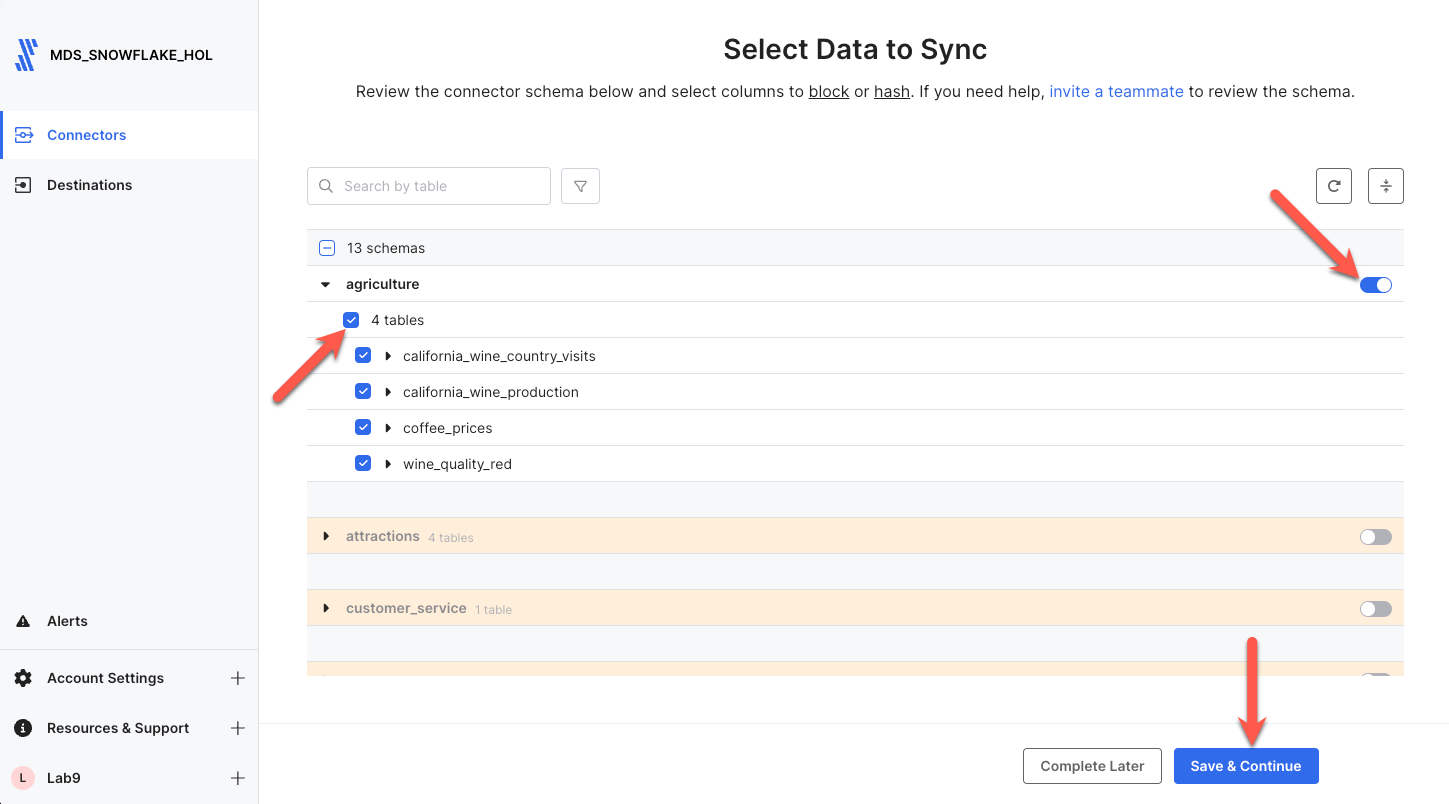The width and height of the screenshot is (1449, 804).
Task: Enable the attractions schema toggle
Action: [1375, 537]
